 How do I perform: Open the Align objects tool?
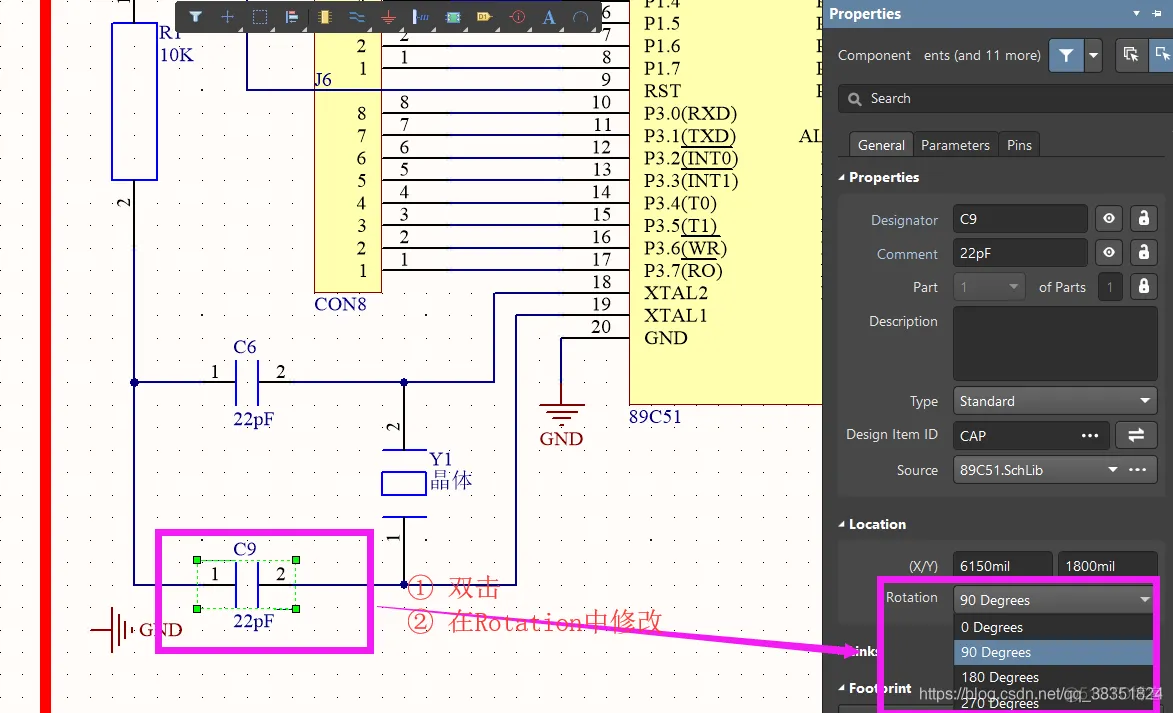tap(292, 16)
